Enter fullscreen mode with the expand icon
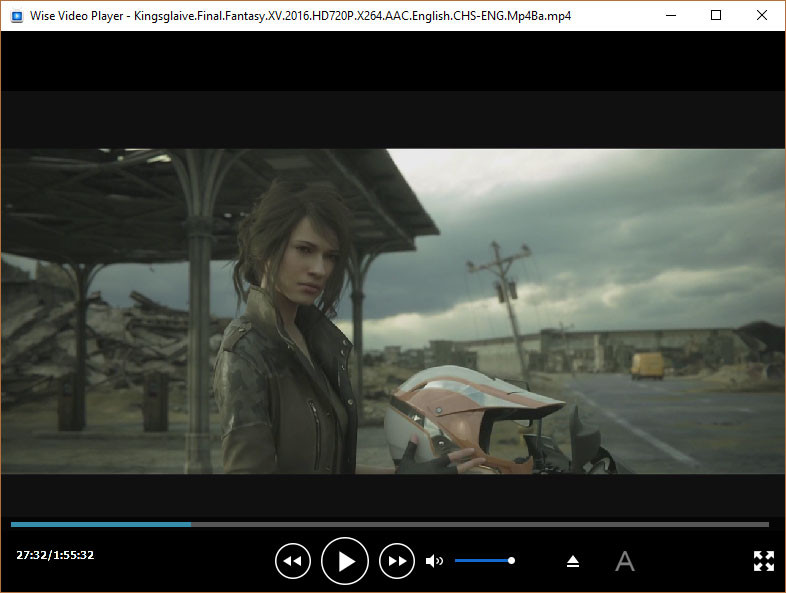 (x=763, y=561)
